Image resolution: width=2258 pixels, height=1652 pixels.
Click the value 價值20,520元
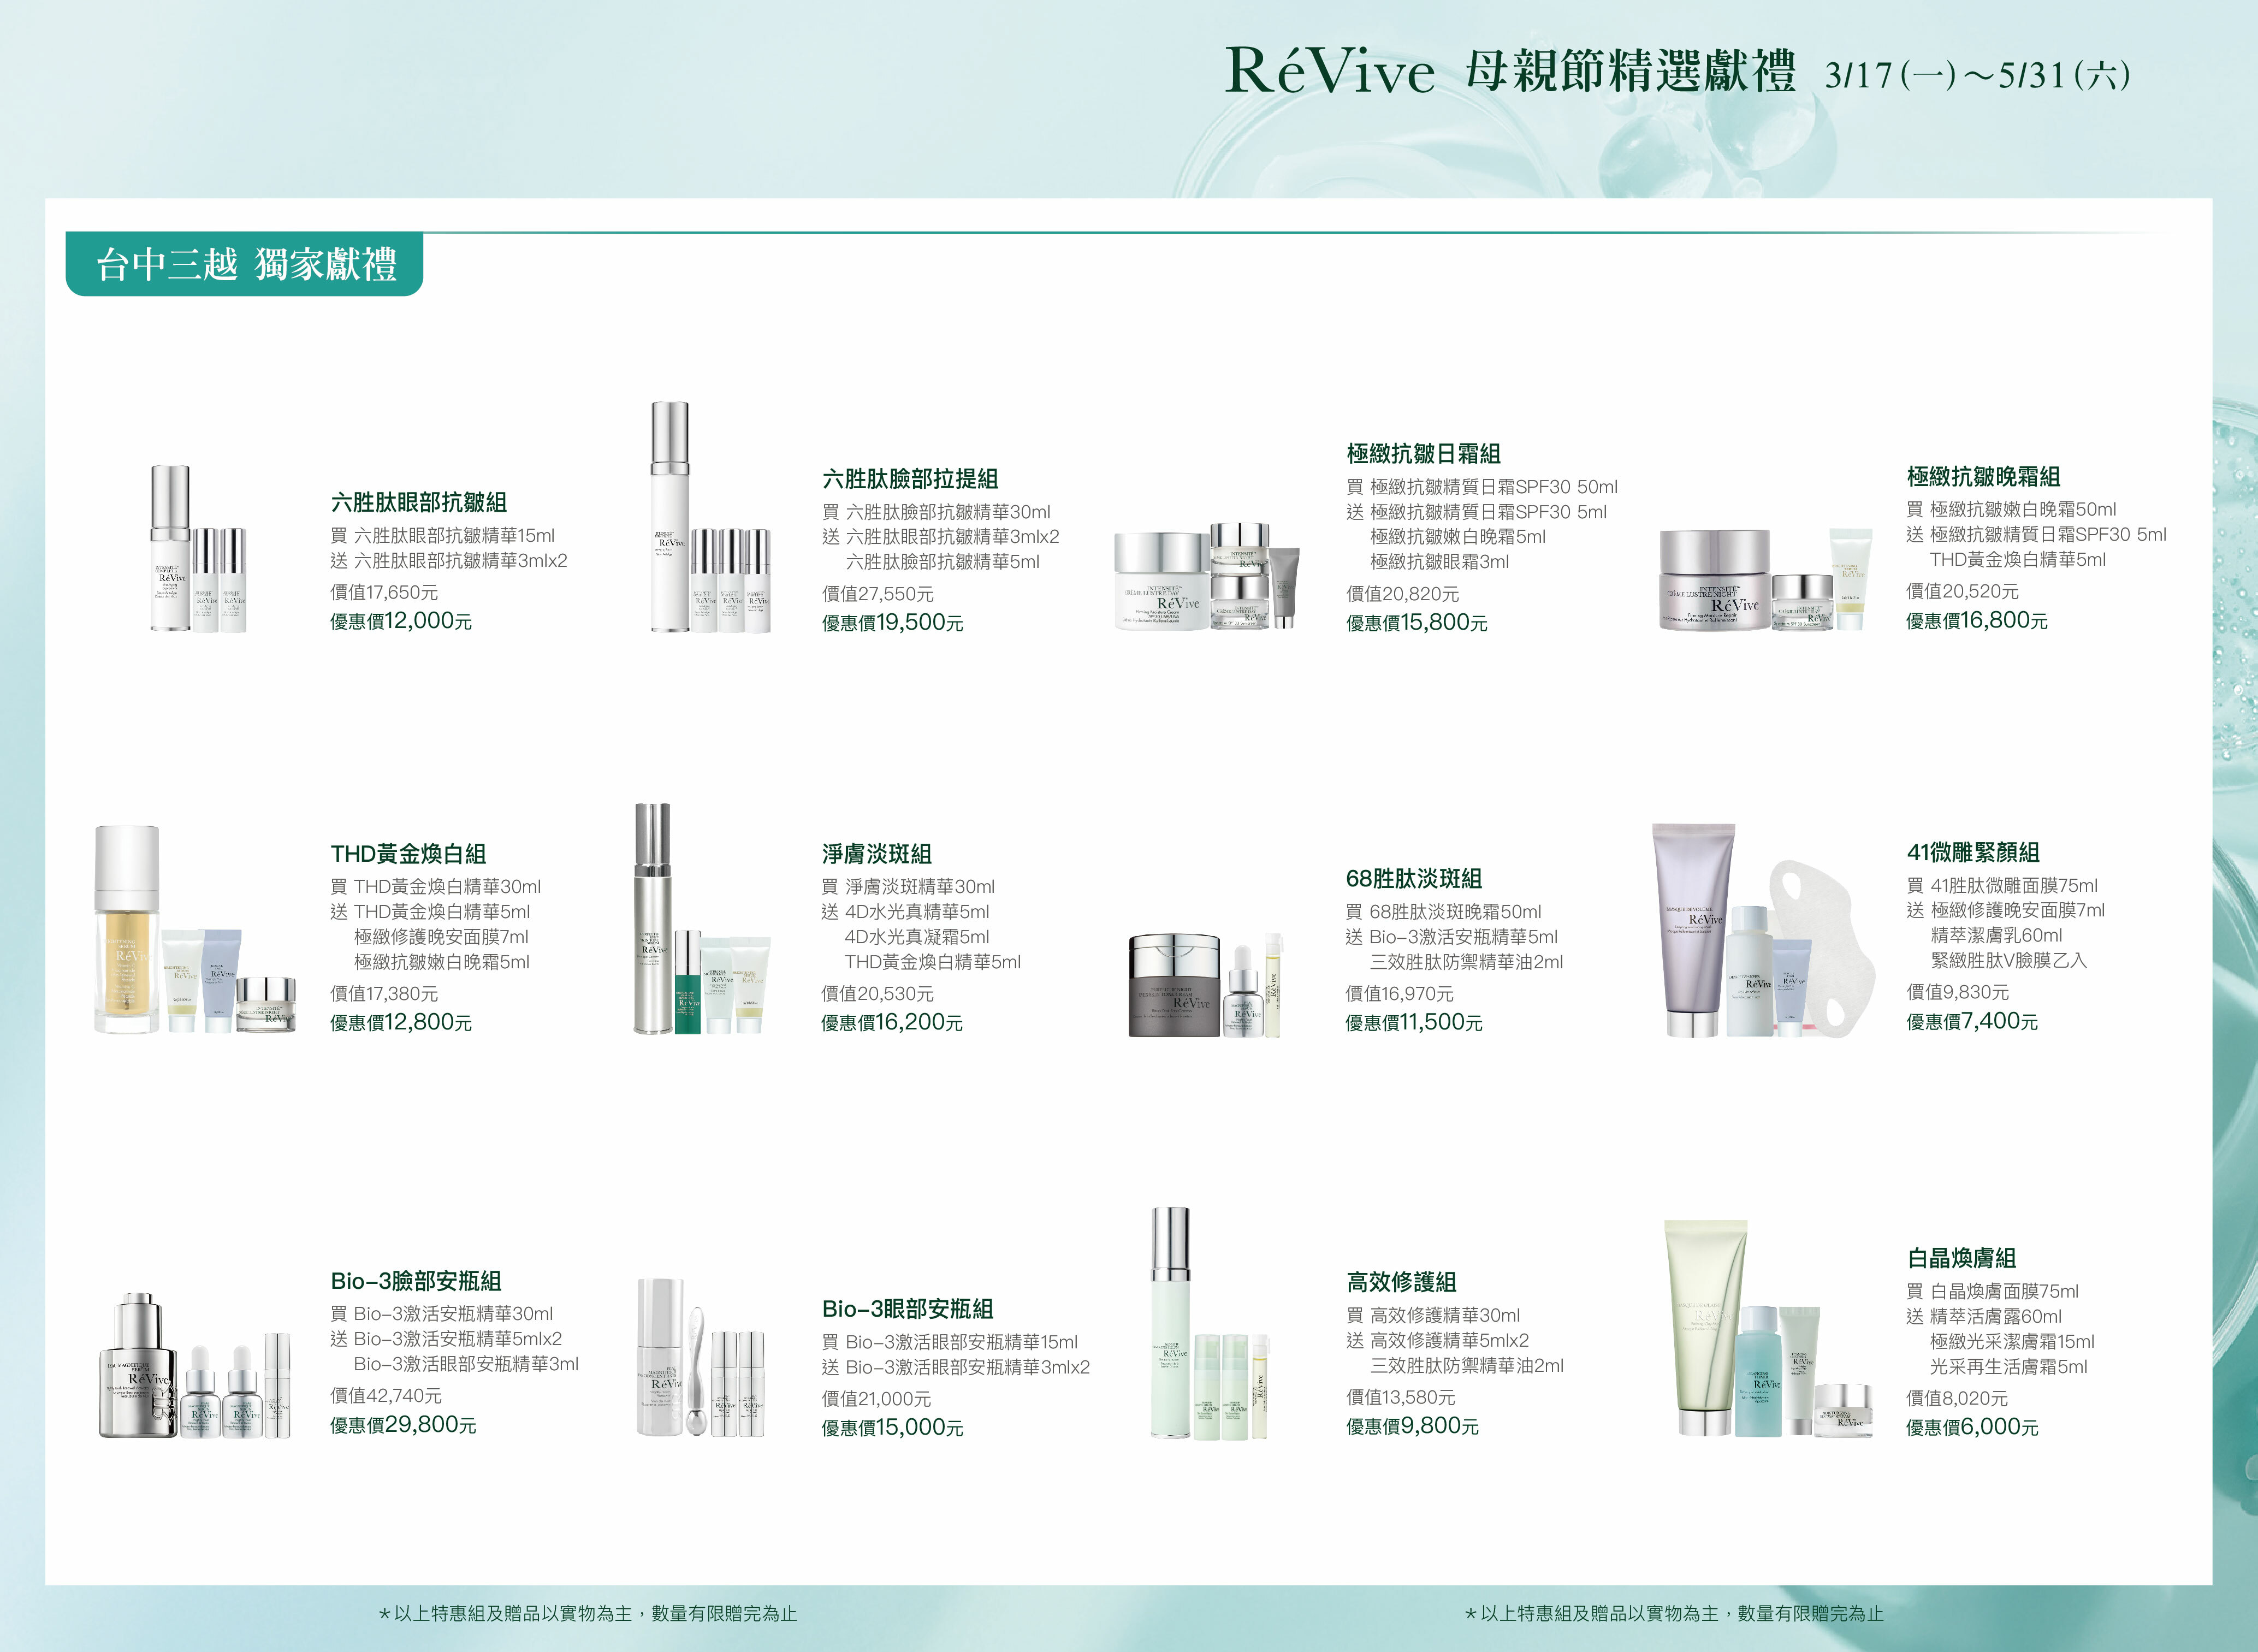click(x=1962, y=591)
